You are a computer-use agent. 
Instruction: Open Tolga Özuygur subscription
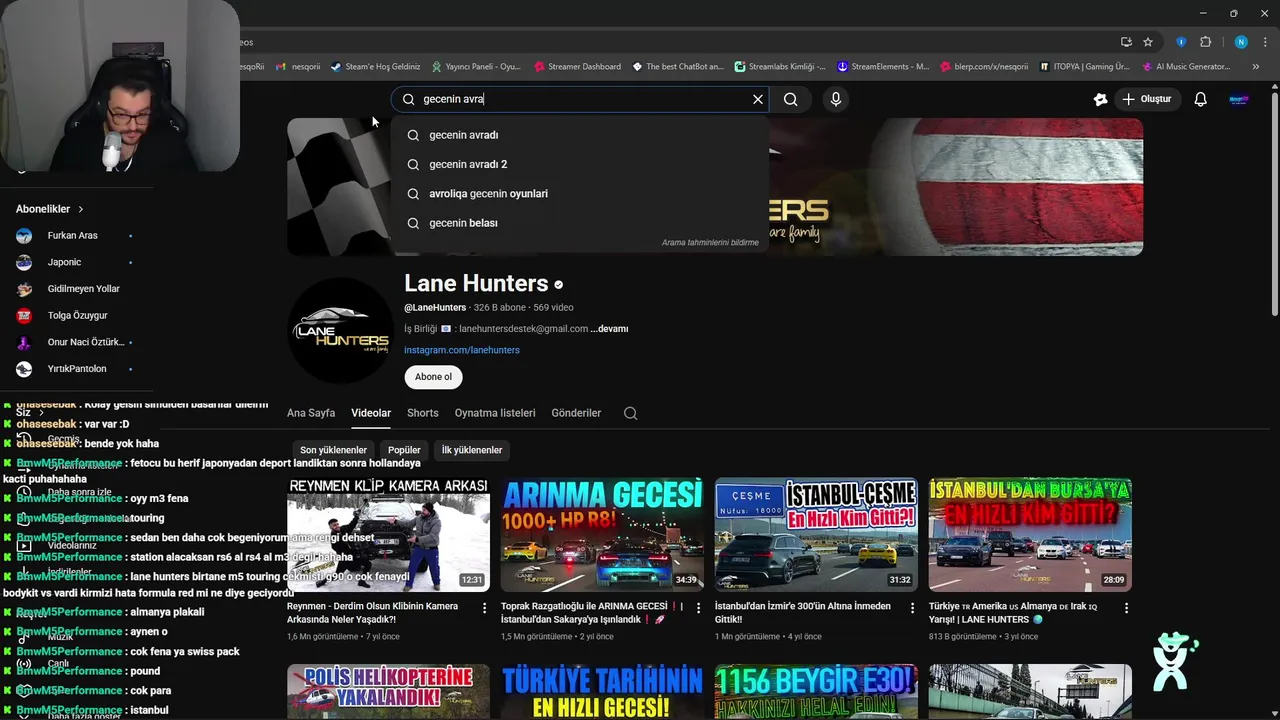[x=75, y=316]
